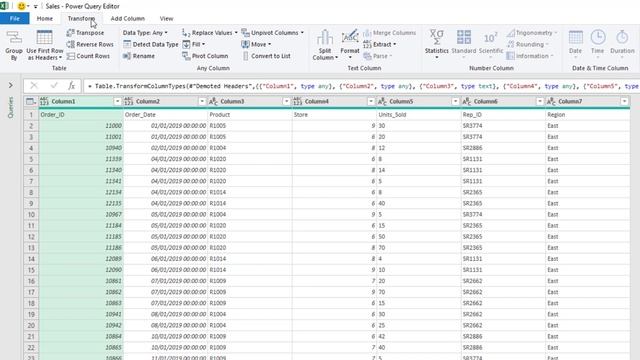The width and height of the screenshot is (640, 360).
Task: Open Column7 filter dropdown
Action: coord(624,101)
